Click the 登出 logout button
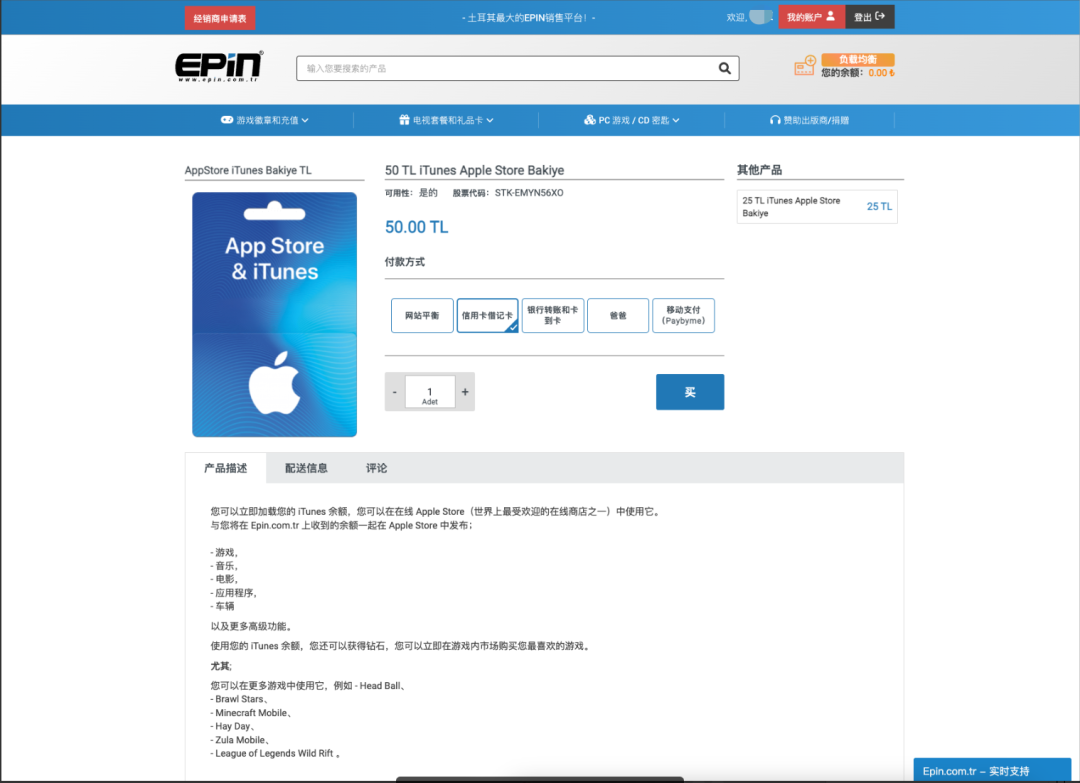 click(x=870, y=17)
